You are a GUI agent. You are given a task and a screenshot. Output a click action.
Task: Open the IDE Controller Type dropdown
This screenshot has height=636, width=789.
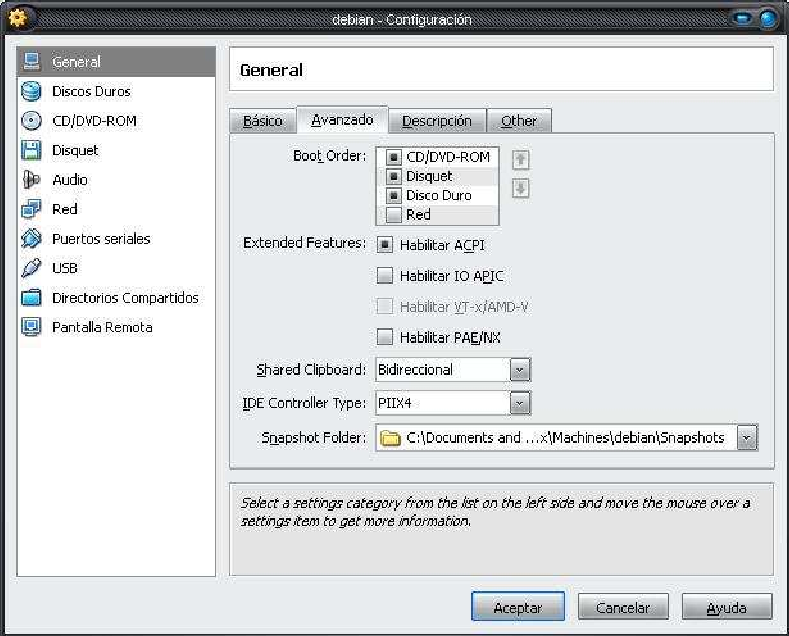pyautogui.click(x=519, y=403)
